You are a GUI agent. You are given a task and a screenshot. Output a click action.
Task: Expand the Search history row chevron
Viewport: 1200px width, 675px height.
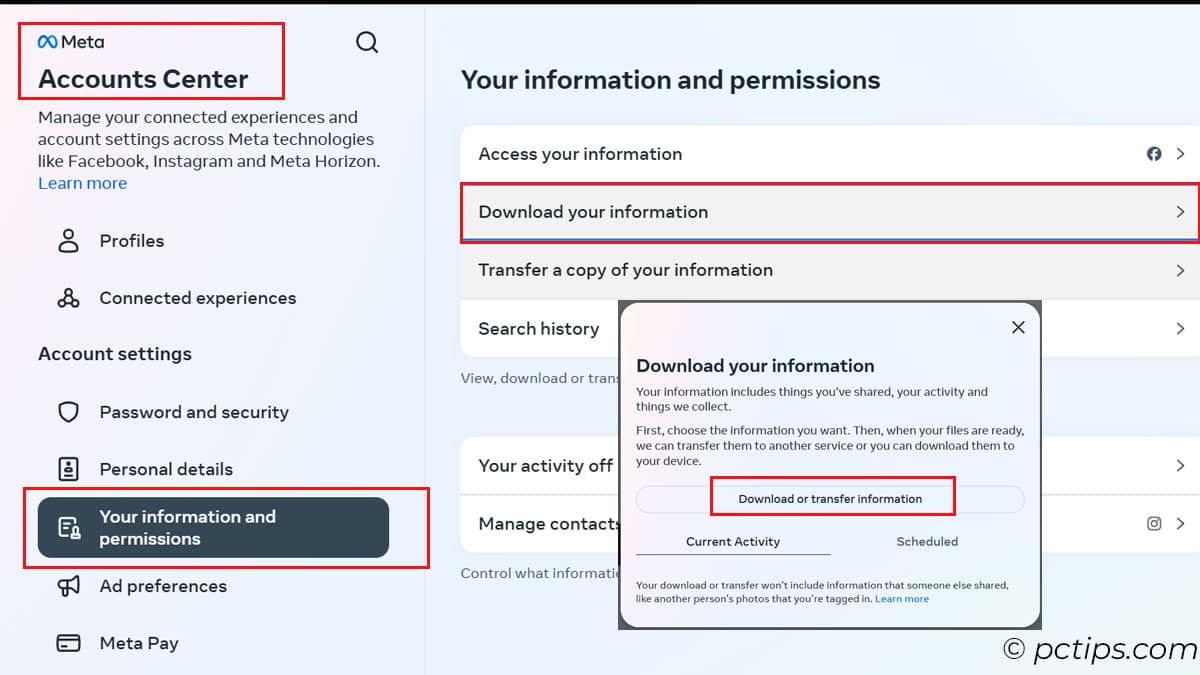pyautogui.click(x=1180, y=328)
